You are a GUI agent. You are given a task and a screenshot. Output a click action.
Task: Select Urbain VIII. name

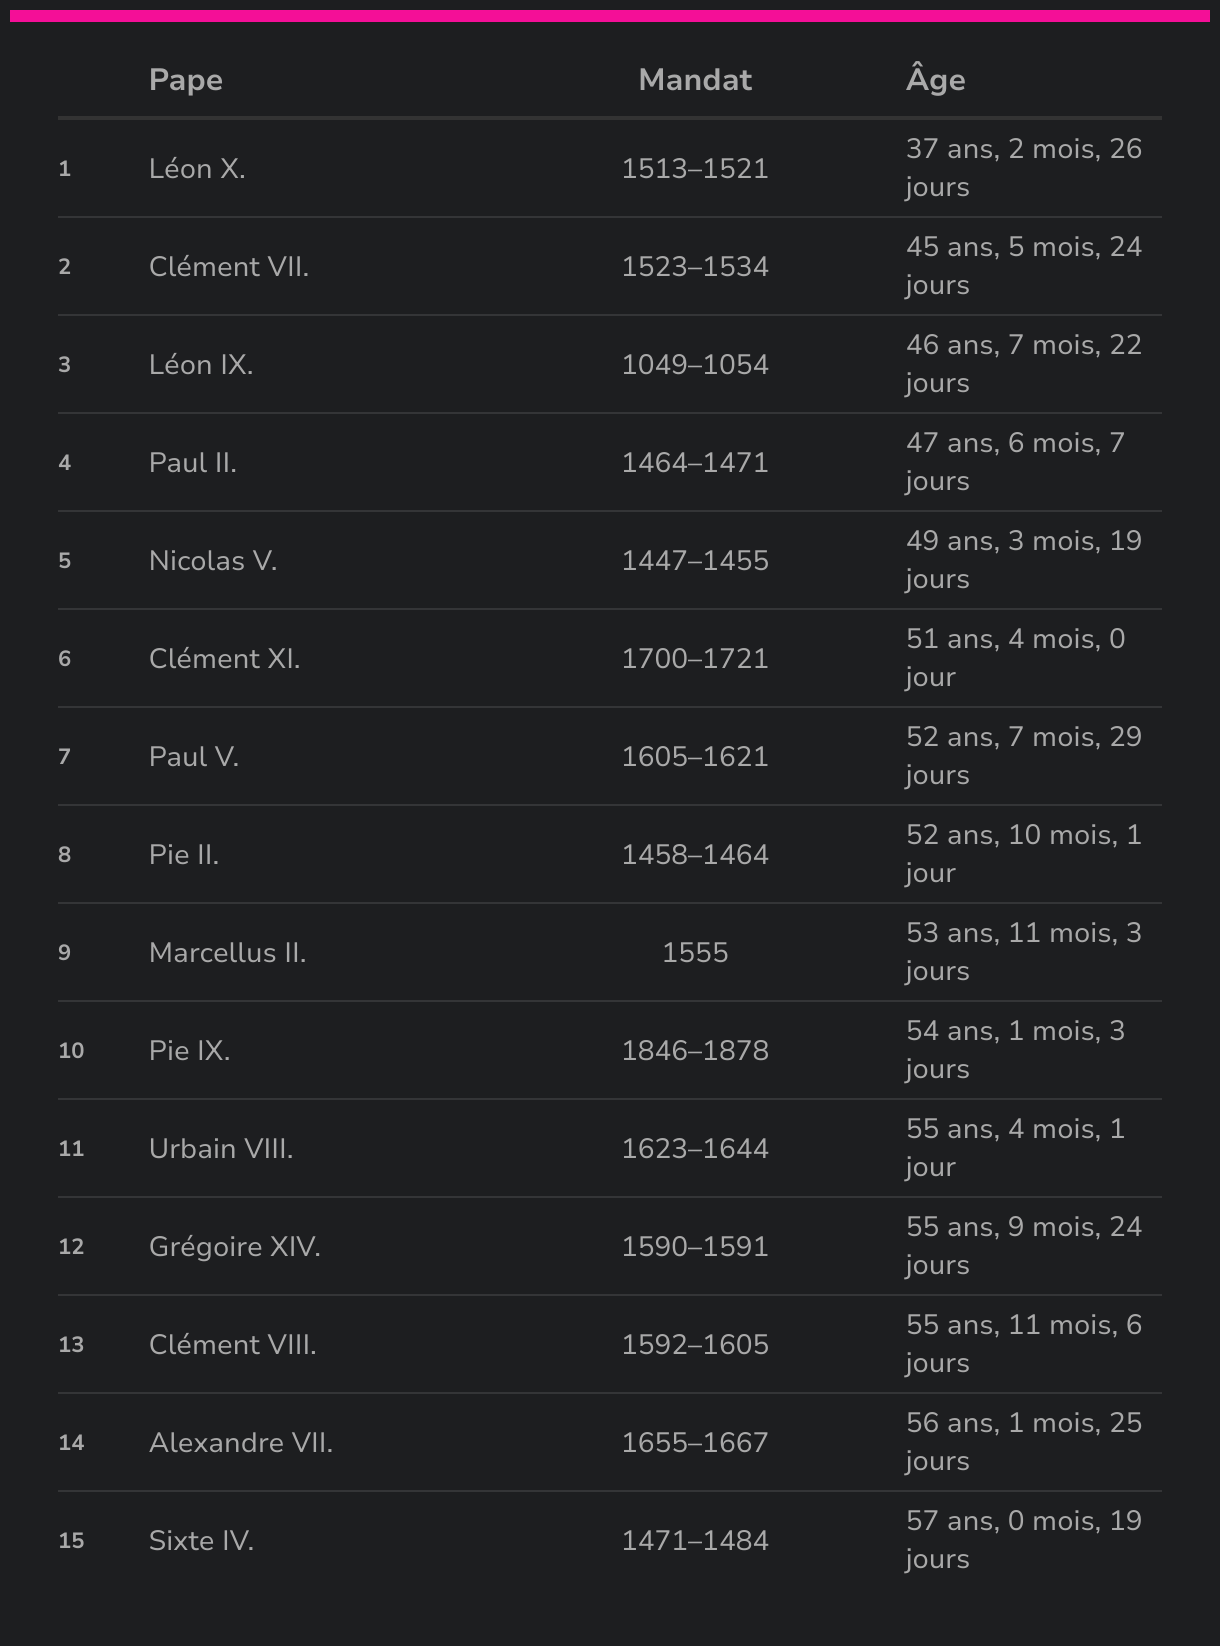(x=221, y=1148)
